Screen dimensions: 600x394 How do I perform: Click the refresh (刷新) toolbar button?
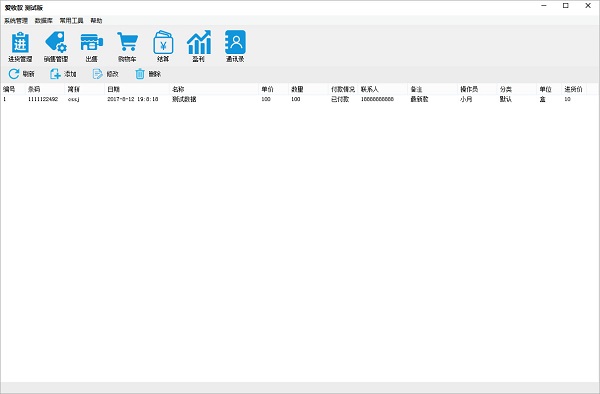[x=21, y=74]
